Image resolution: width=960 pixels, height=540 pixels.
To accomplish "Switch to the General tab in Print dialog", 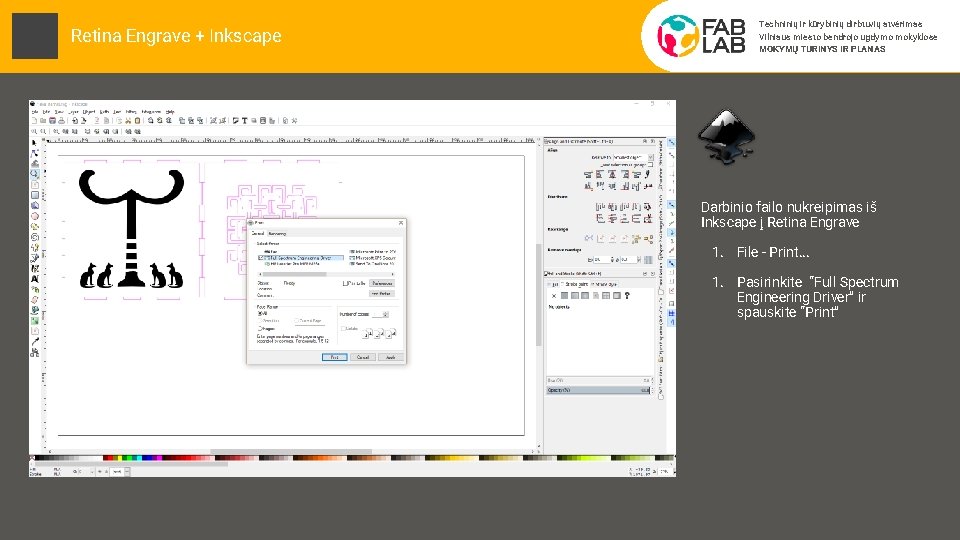I will pos(258,233).
